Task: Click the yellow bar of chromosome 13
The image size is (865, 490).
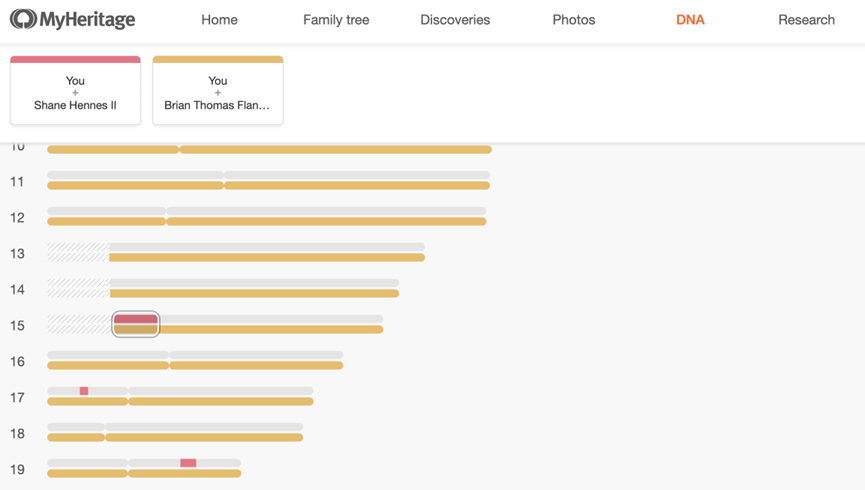Action: point(267,258)
